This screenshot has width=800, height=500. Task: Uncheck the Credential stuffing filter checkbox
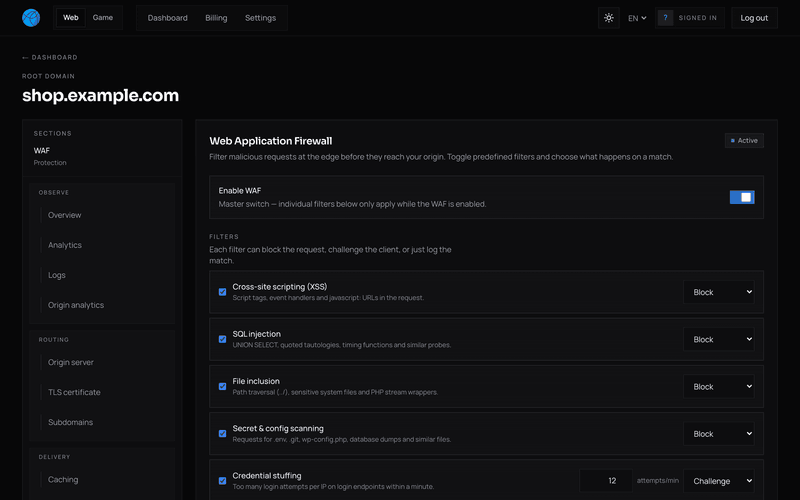pos(222,481)
